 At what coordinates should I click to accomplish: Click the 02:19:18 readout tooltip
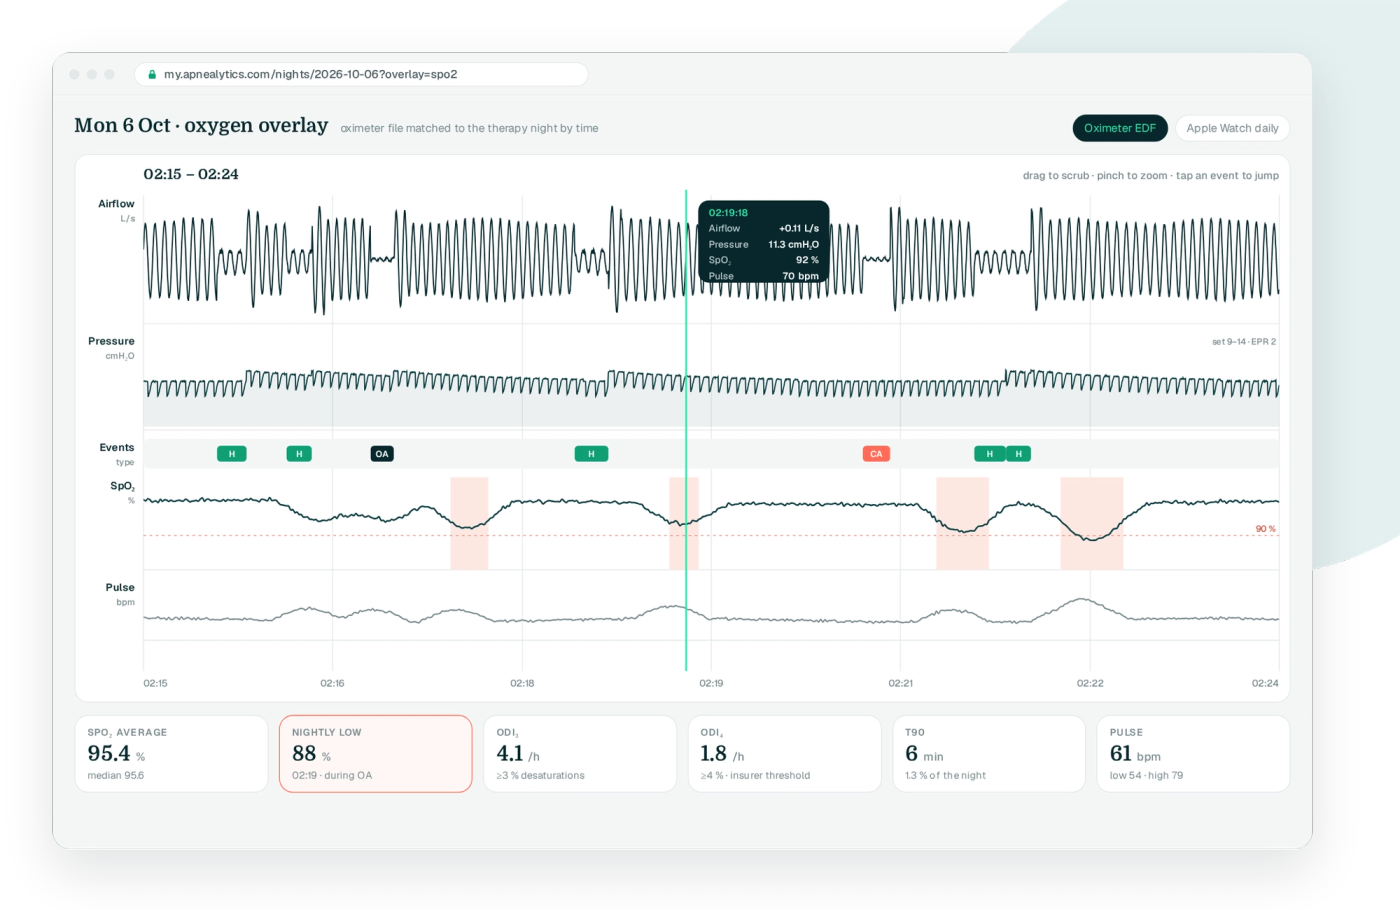tap(764, 242)
